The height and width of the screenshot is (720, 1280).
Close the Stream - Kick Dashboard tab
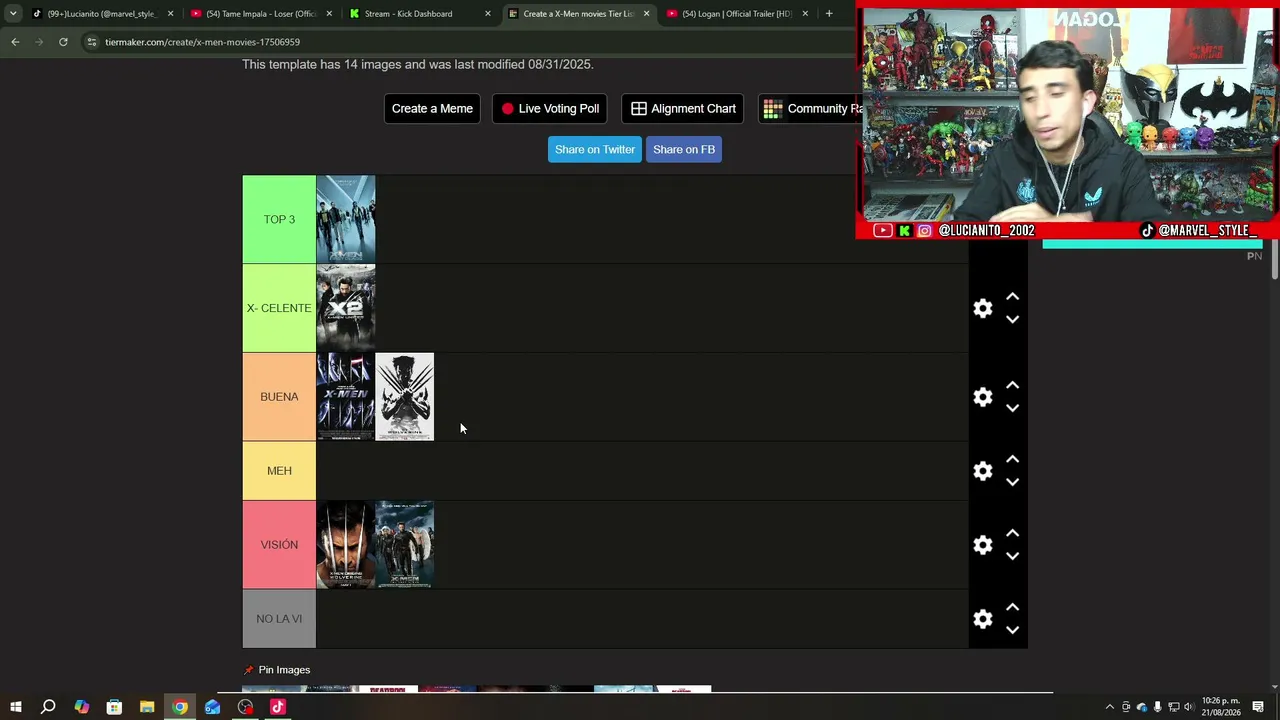coord(488,14)
